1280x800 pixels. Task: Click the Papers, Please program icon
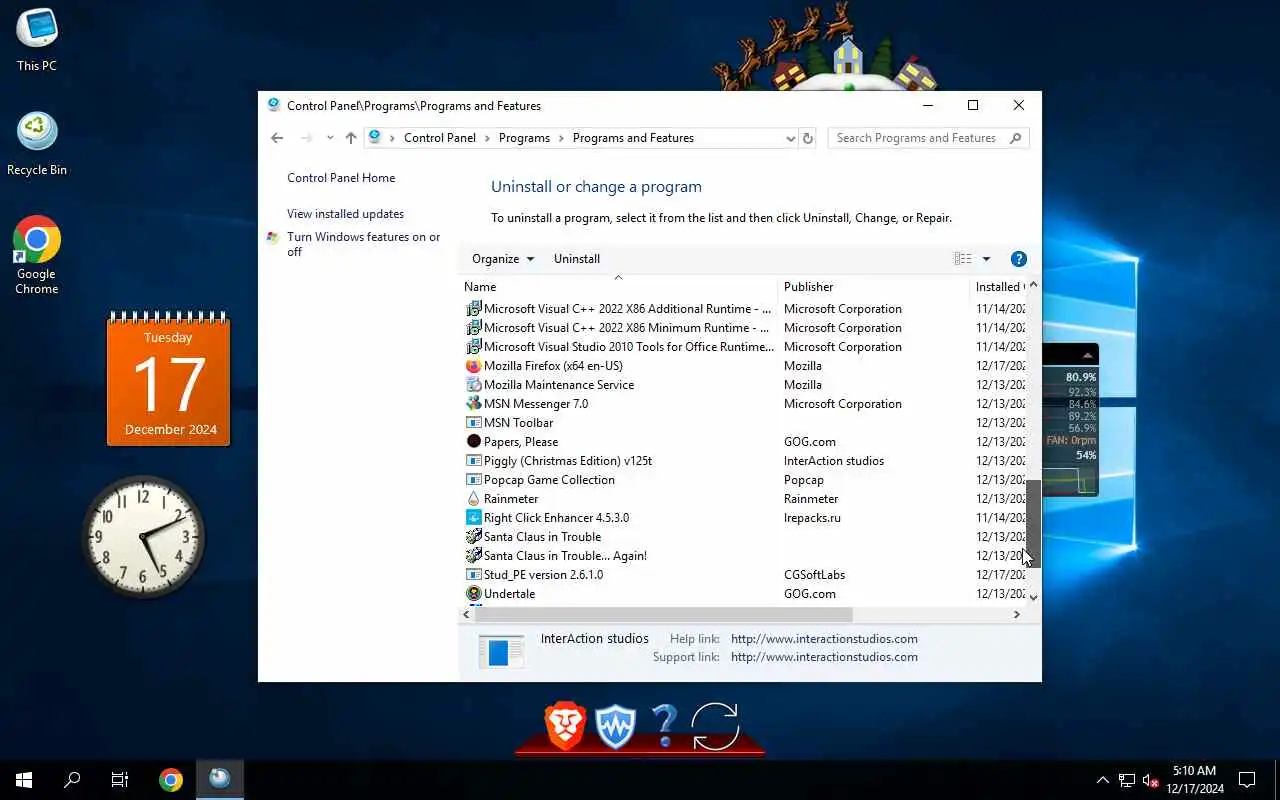click(474, 442)
